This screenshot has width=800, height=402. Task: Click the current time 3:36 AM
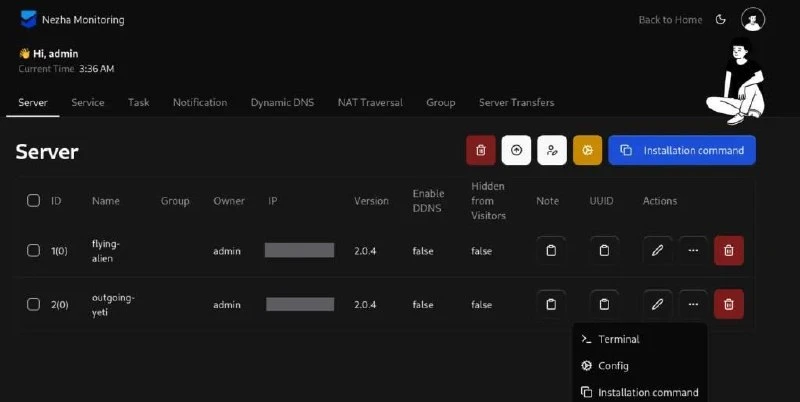96,68
